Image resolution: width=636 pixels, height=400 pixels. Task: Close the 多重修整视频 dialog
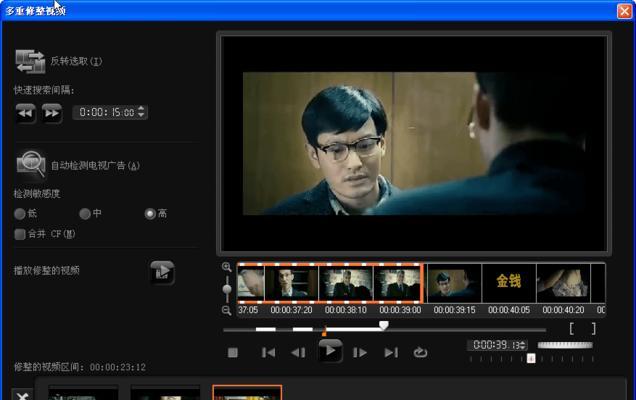pos(625,11)
